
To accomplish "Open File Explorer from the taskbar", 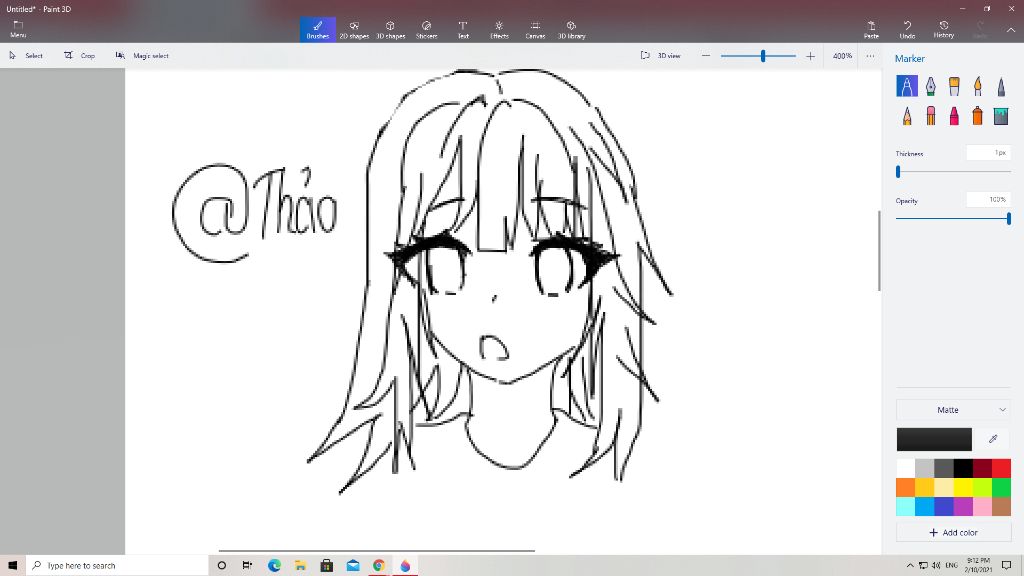I will [x=300, y=566].
